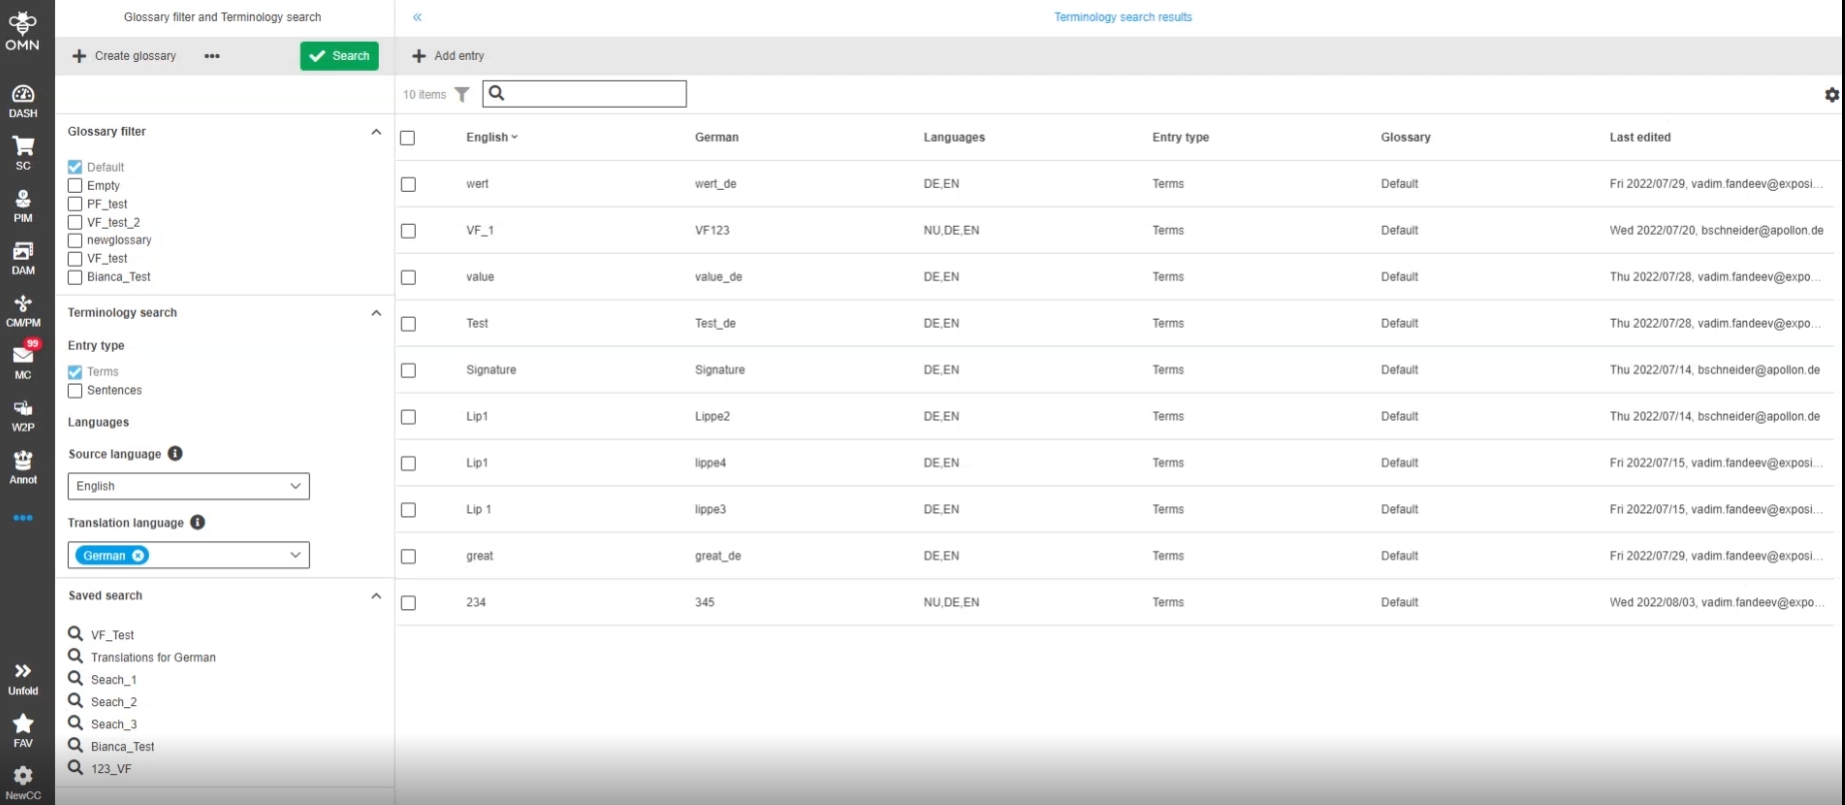
Task: Open the Annot module
Action: click(23, 467)
